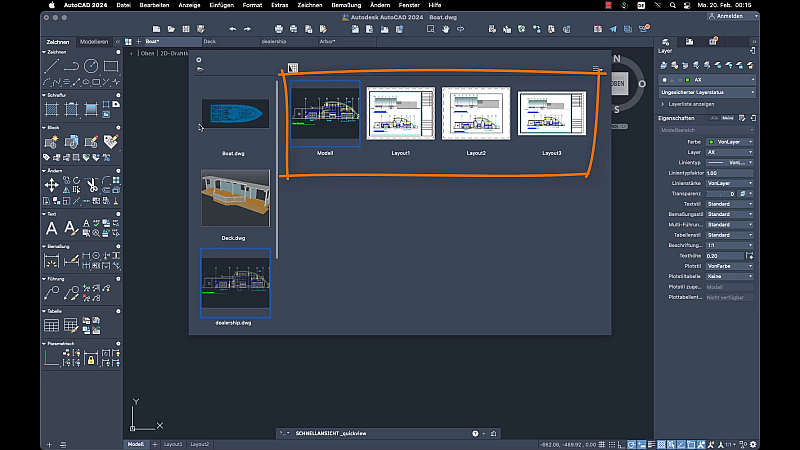Click the Oben view label control

click(147, 53)
